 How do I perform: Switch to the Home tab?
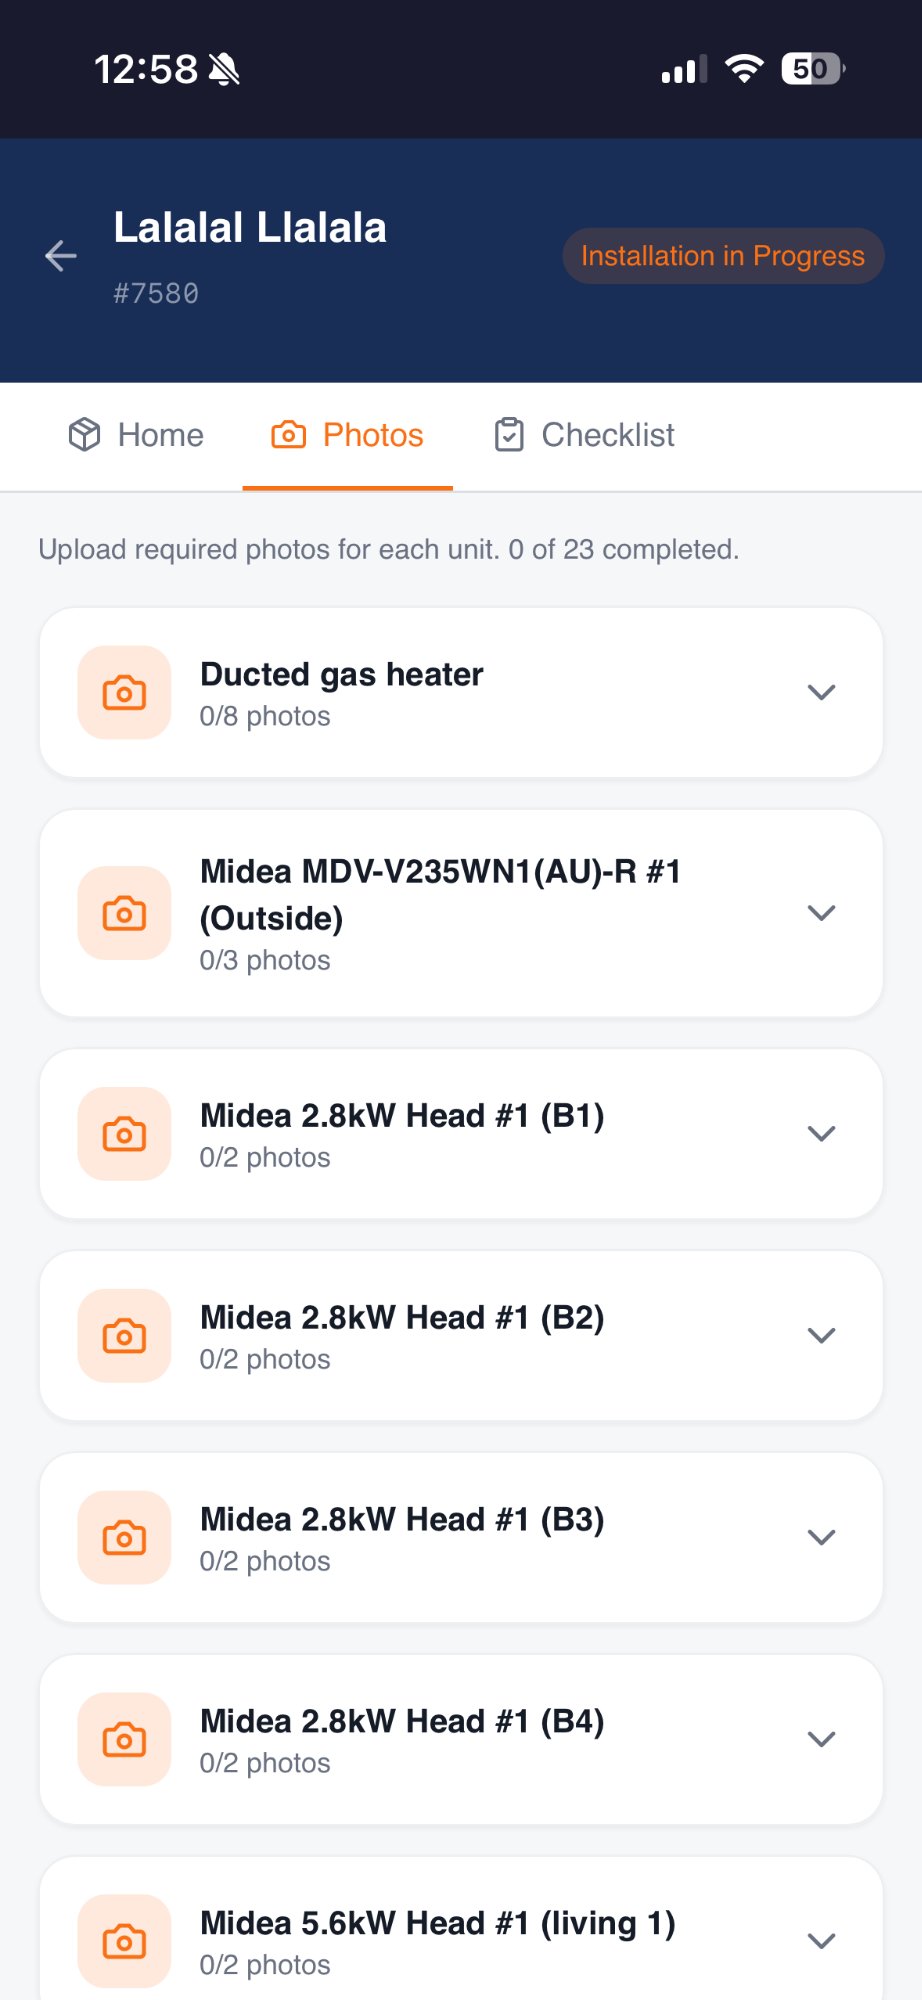click(x=137, y=435)
